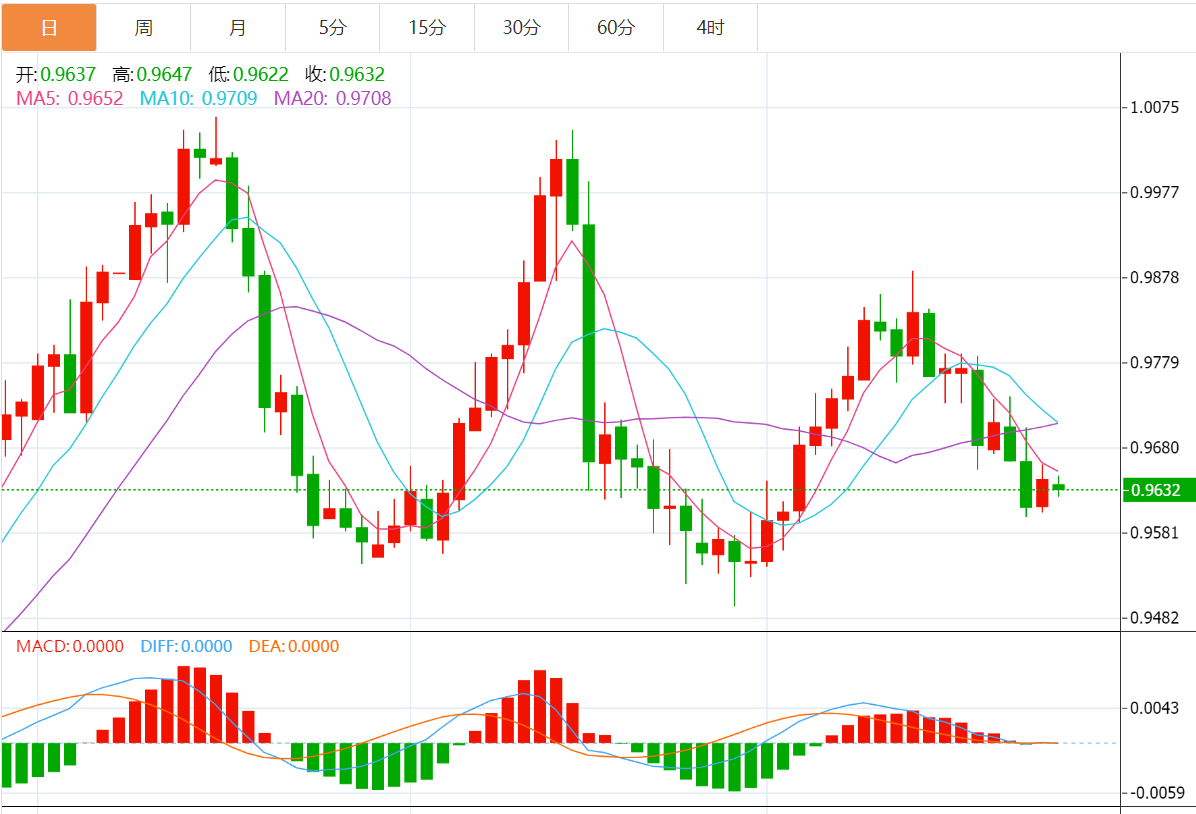Click the 0.9779 price axis label
Screen dimensions: 1196x814
click(x=1154, y=362)
